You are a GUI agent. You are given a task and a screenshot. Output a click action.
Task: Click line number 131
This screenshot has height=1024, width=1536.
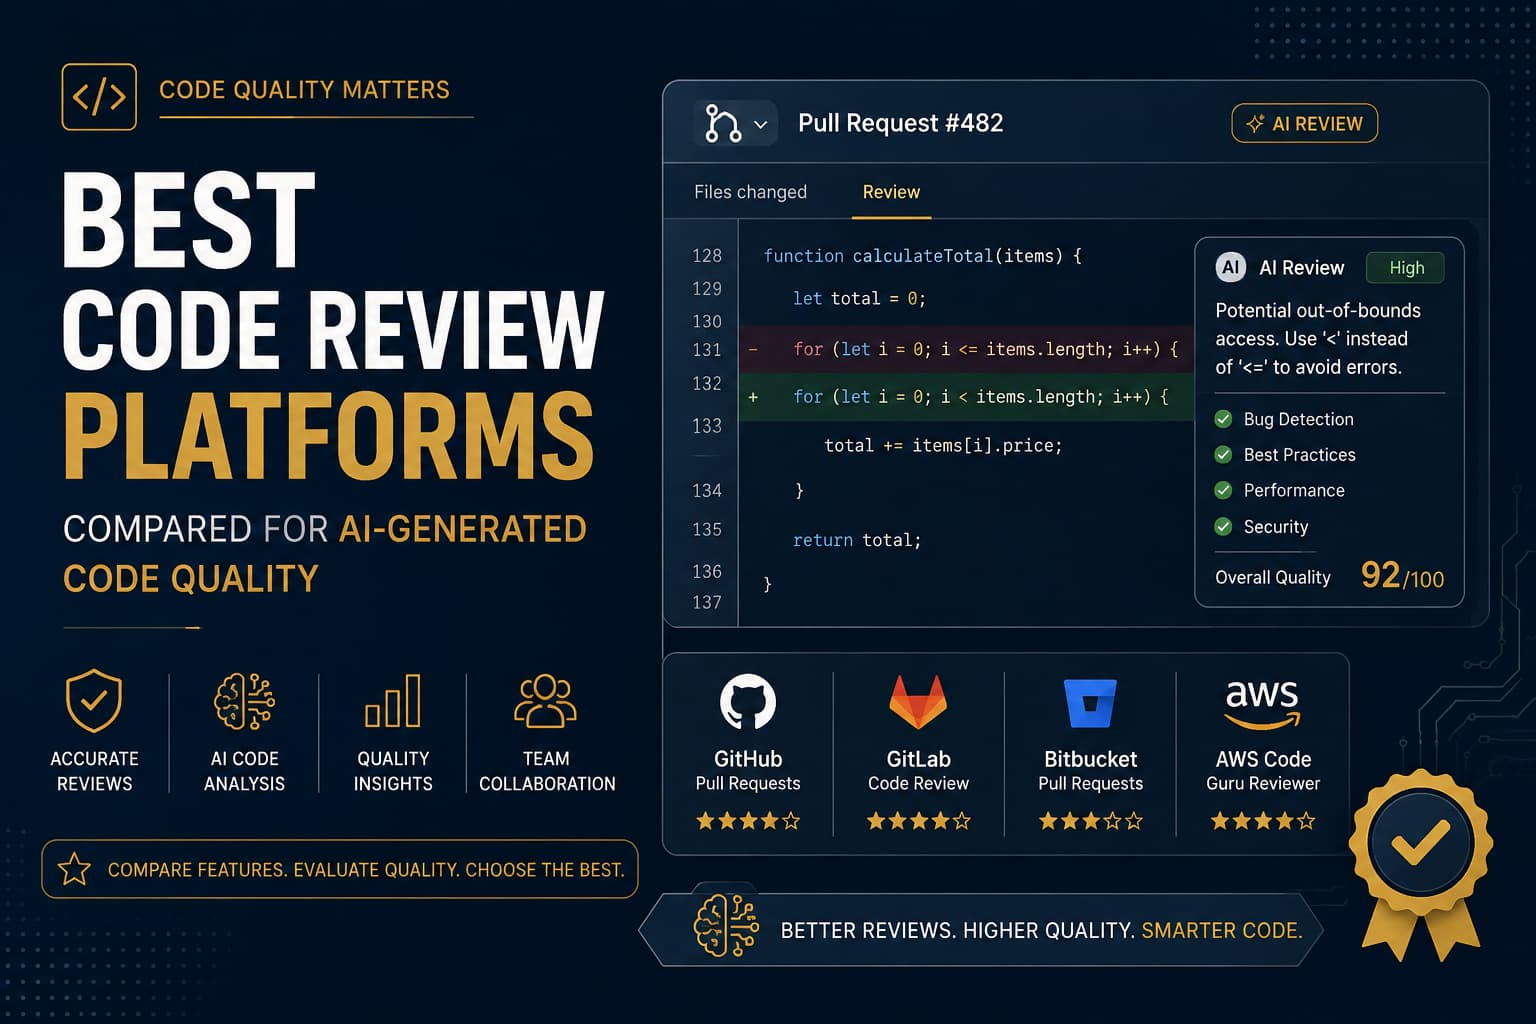[707, 350]
